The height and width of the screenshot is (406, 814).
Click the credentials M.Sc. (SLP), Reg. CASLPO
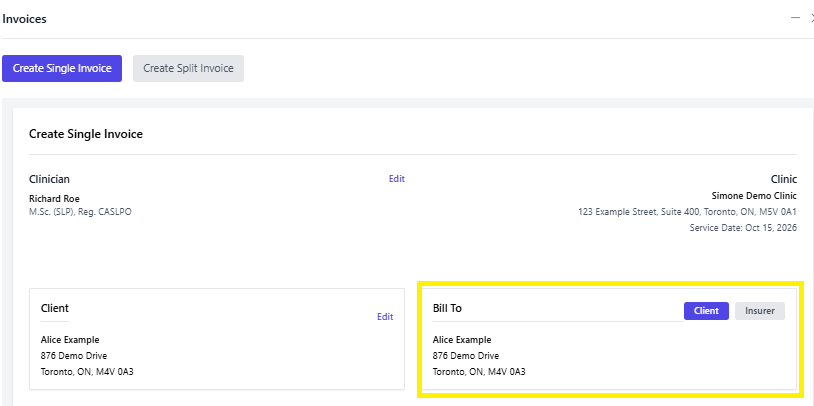point(80,212)
